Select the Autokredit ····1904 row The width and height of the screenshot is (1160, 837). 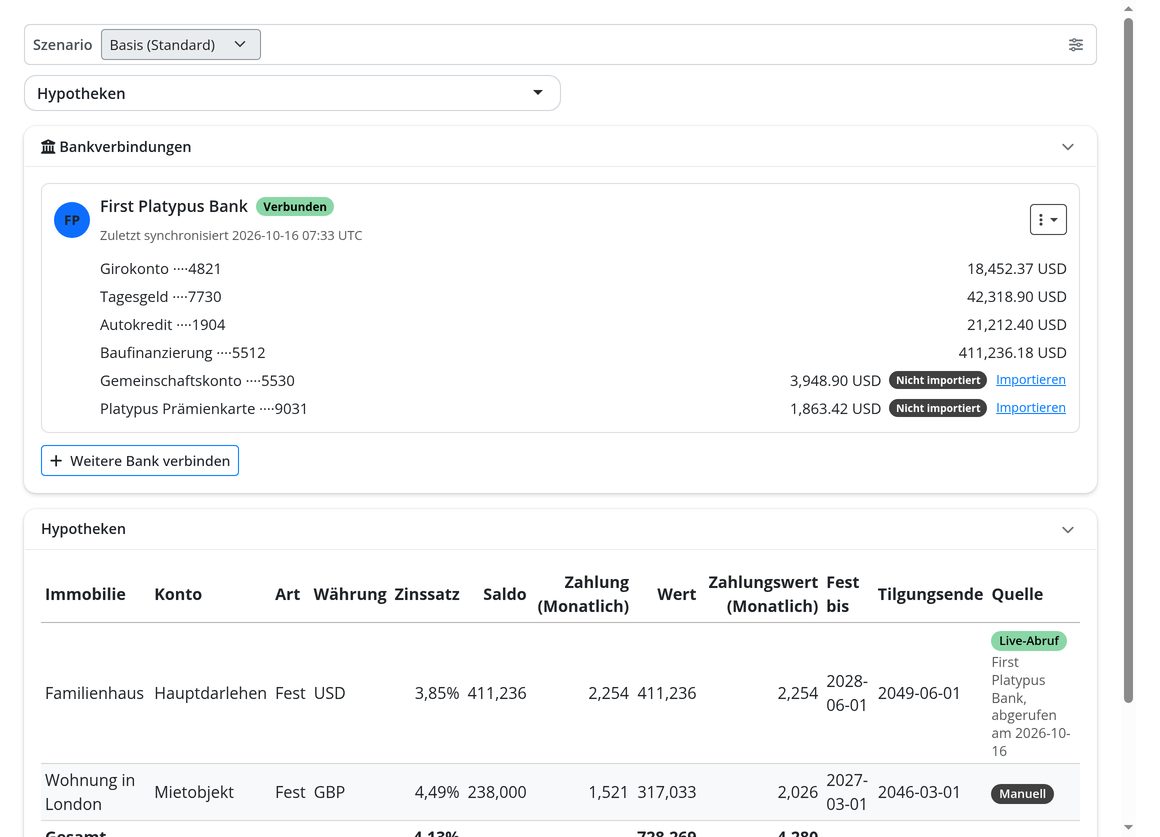coord(583,325)
